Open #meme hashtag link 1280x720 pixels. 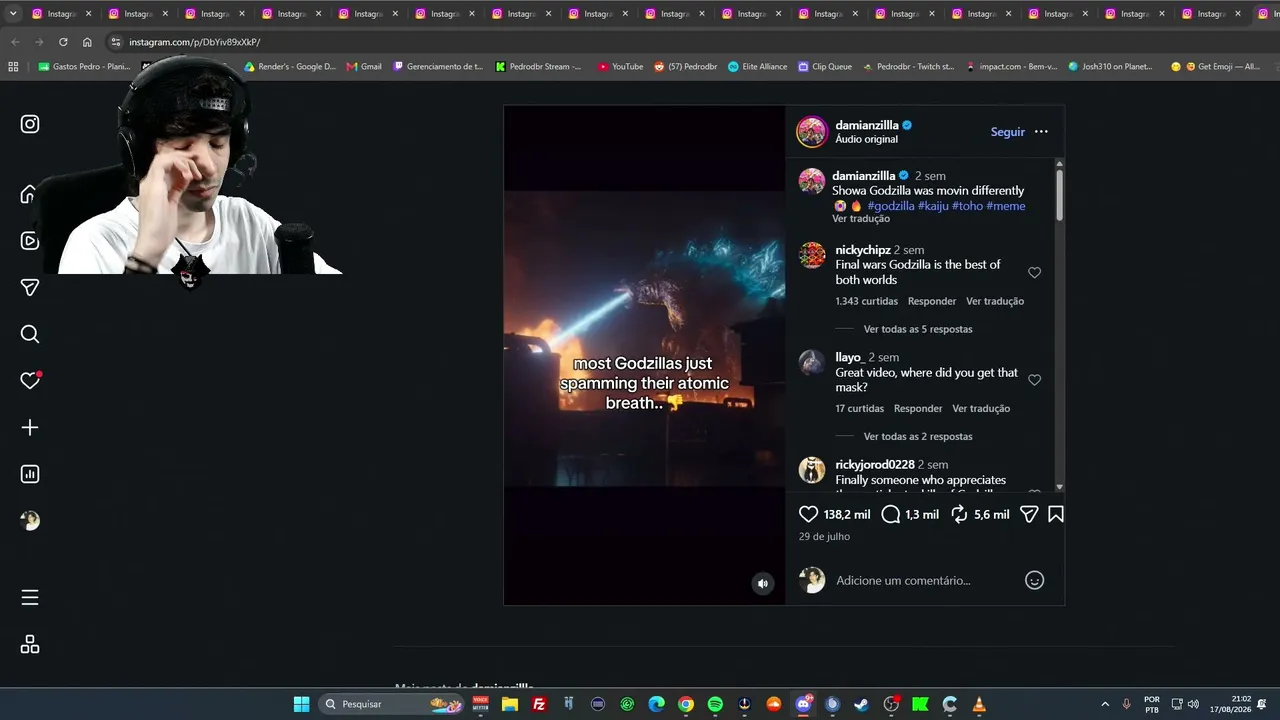pos(1005,206)
